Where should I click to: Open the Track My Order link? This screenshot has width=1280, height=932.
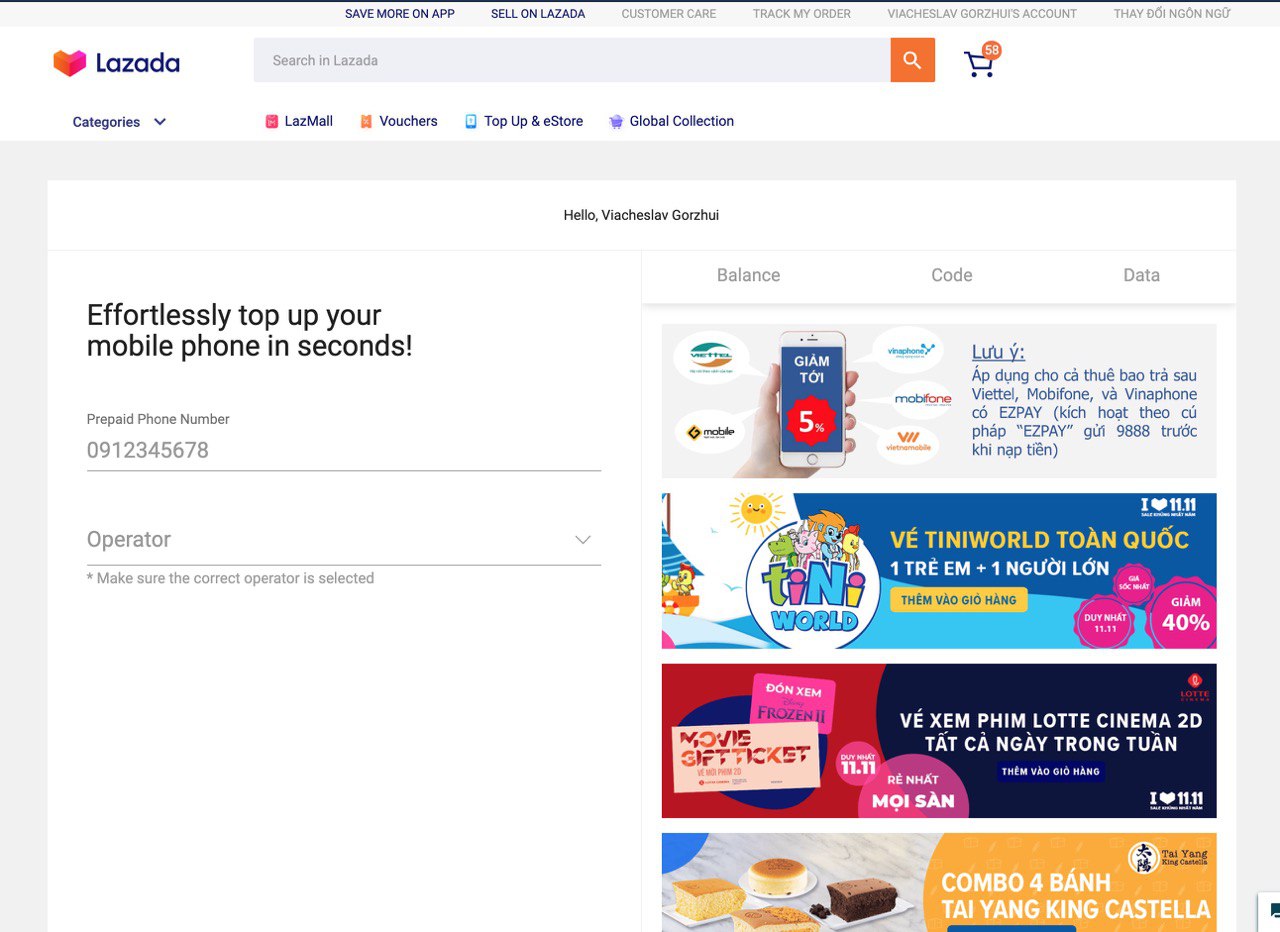click(x=802, y=14)
